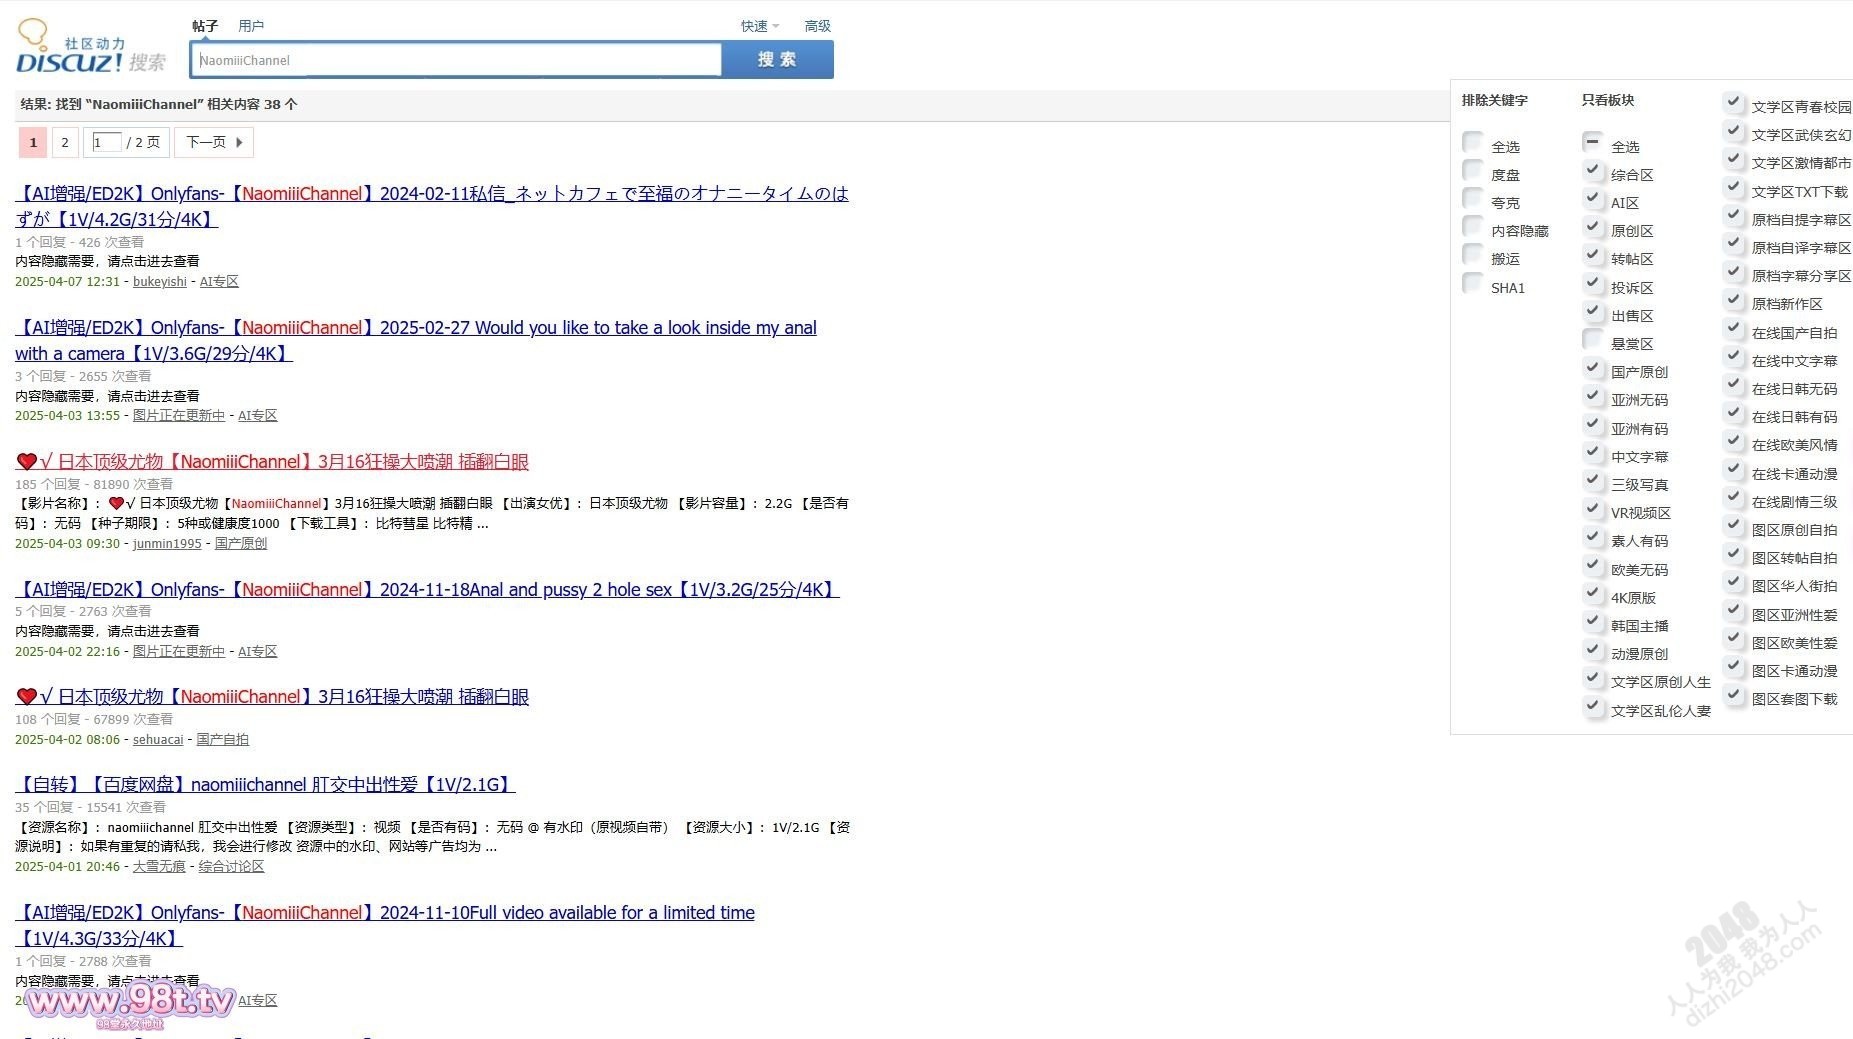Image resolution: width=1853 pixels, height=1039 pixels.
Task: Go to 下一页 next page
Action: (214, 142)
